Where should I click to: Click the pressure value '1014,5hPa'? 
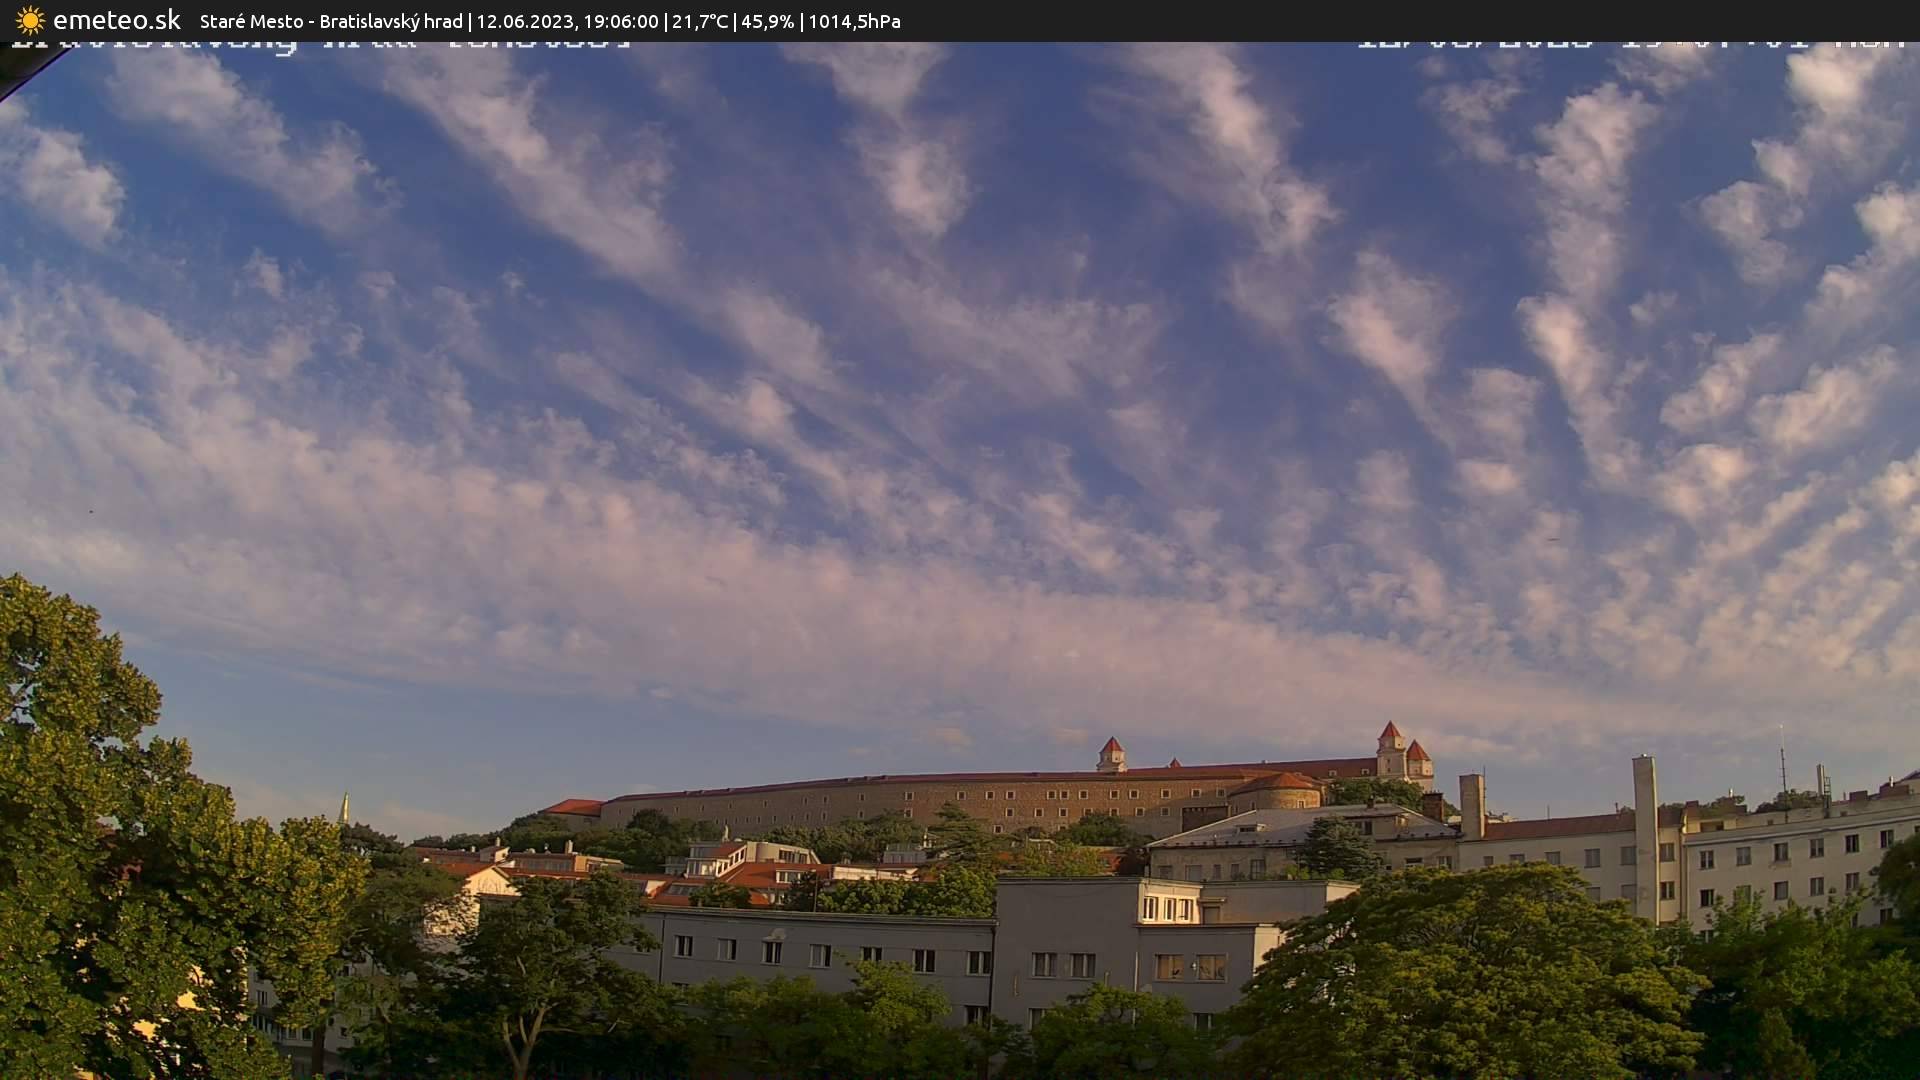pos(854,21)
